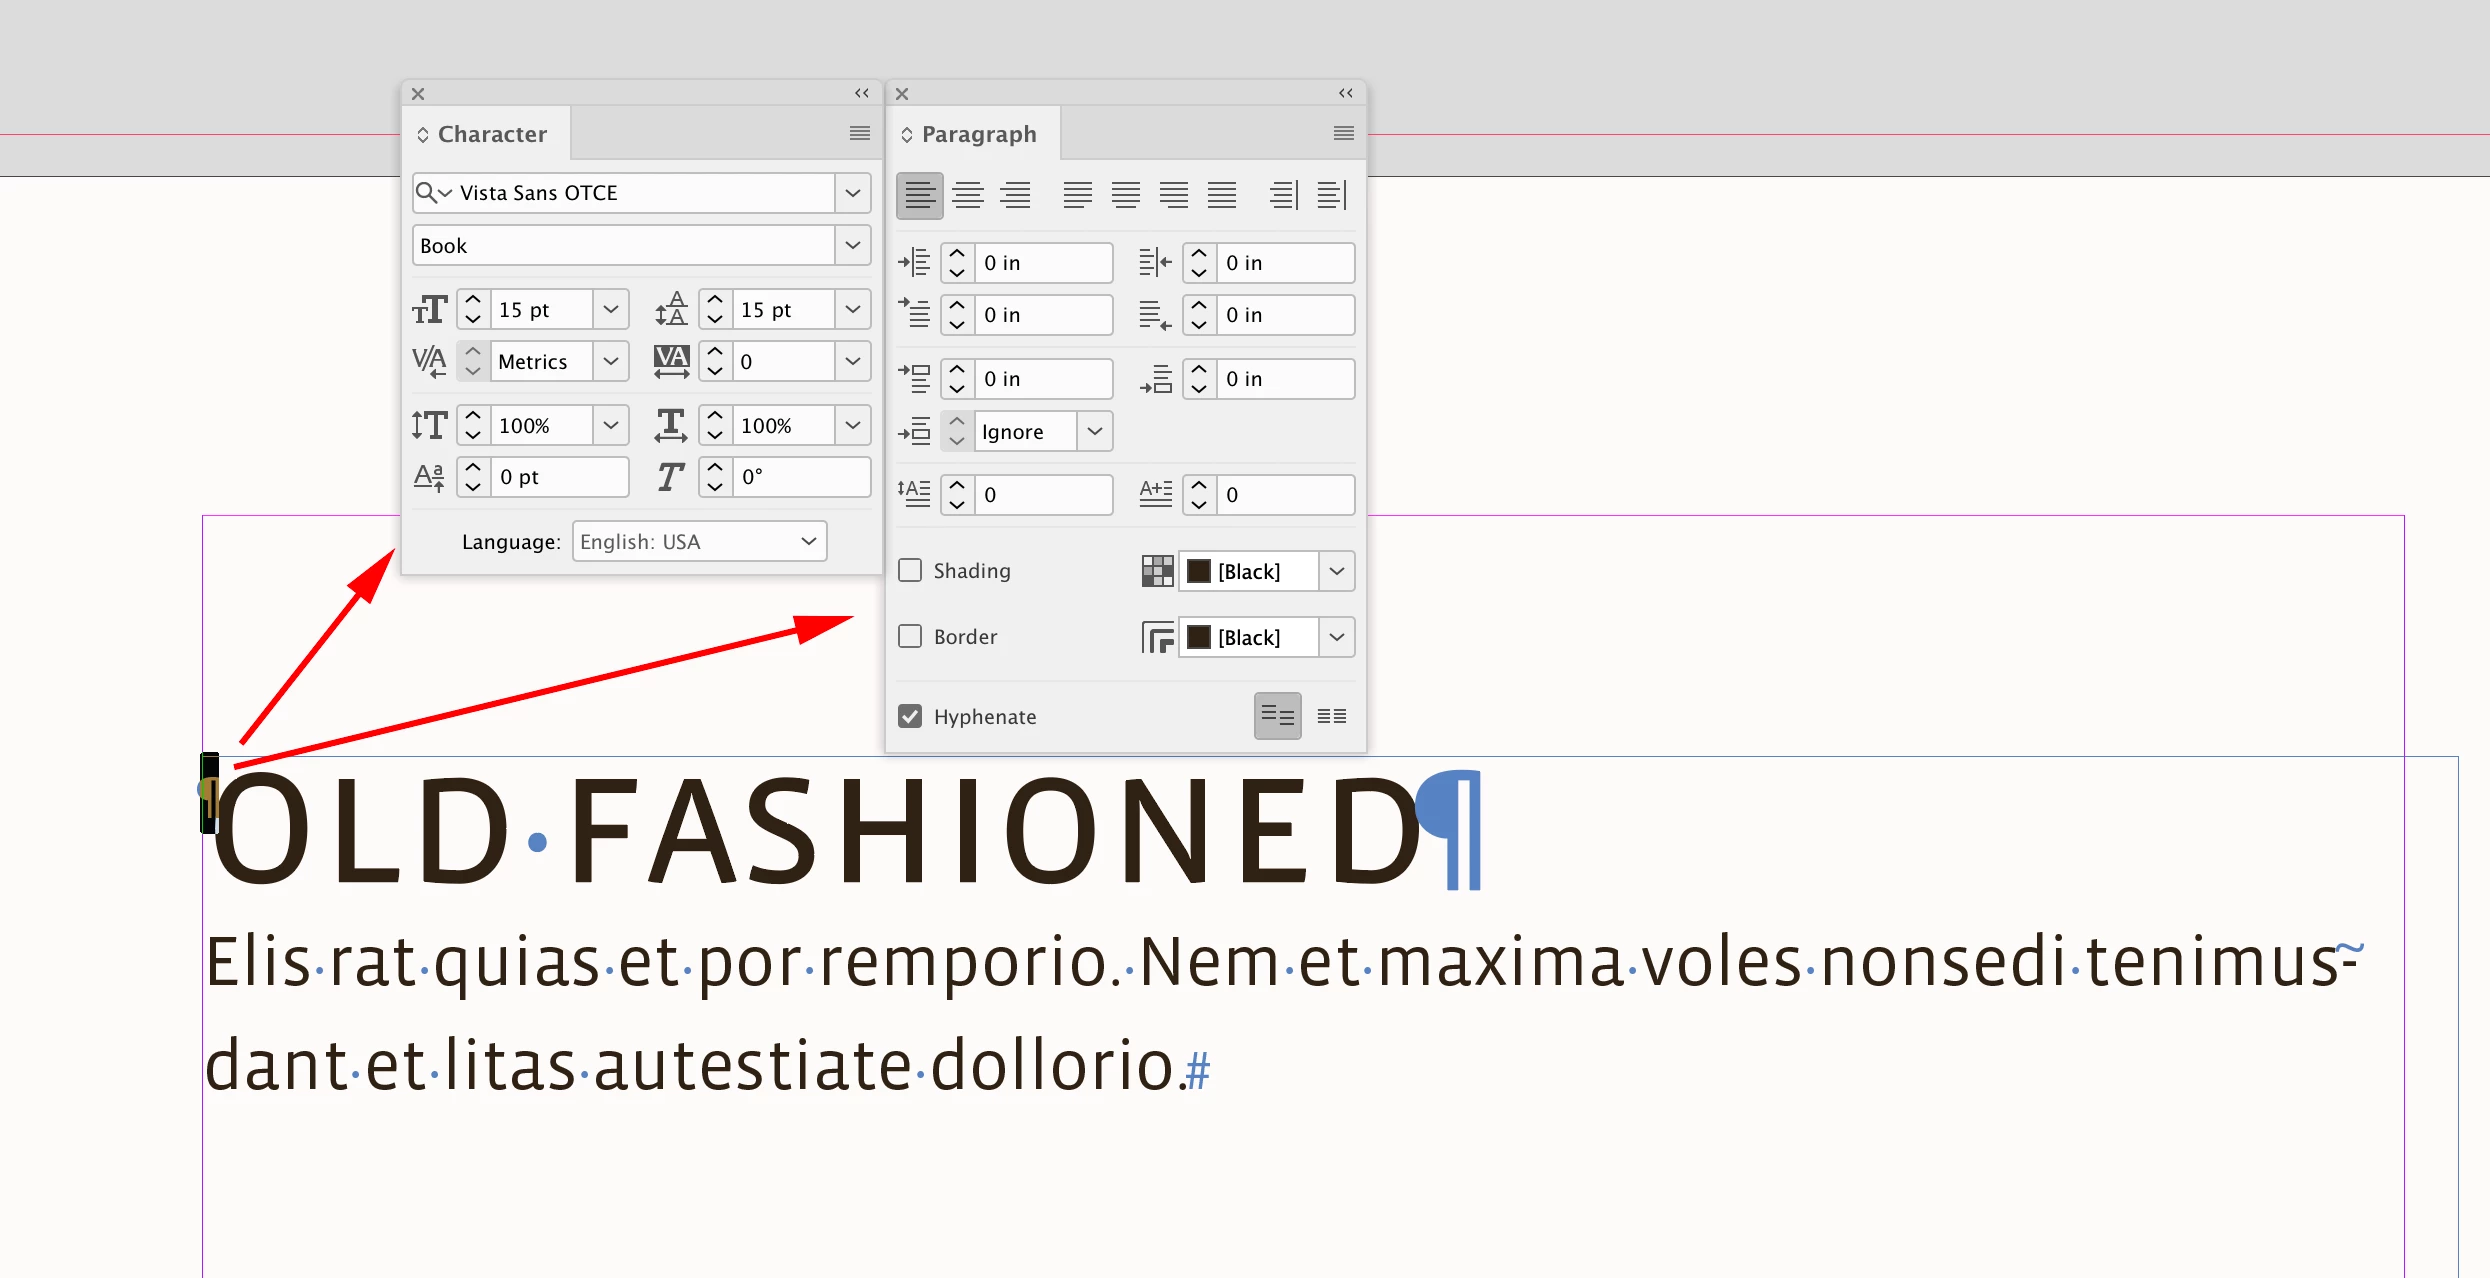This screenshot has width=2490, height=1278.
Task: Enable the Shading checkbox
Action: pyautogui.click(x=910, y=570)
